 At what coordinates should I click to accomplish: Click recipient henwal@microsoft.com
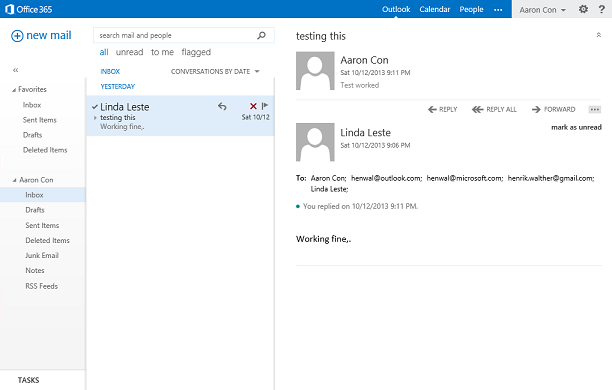tap(465, 178)
